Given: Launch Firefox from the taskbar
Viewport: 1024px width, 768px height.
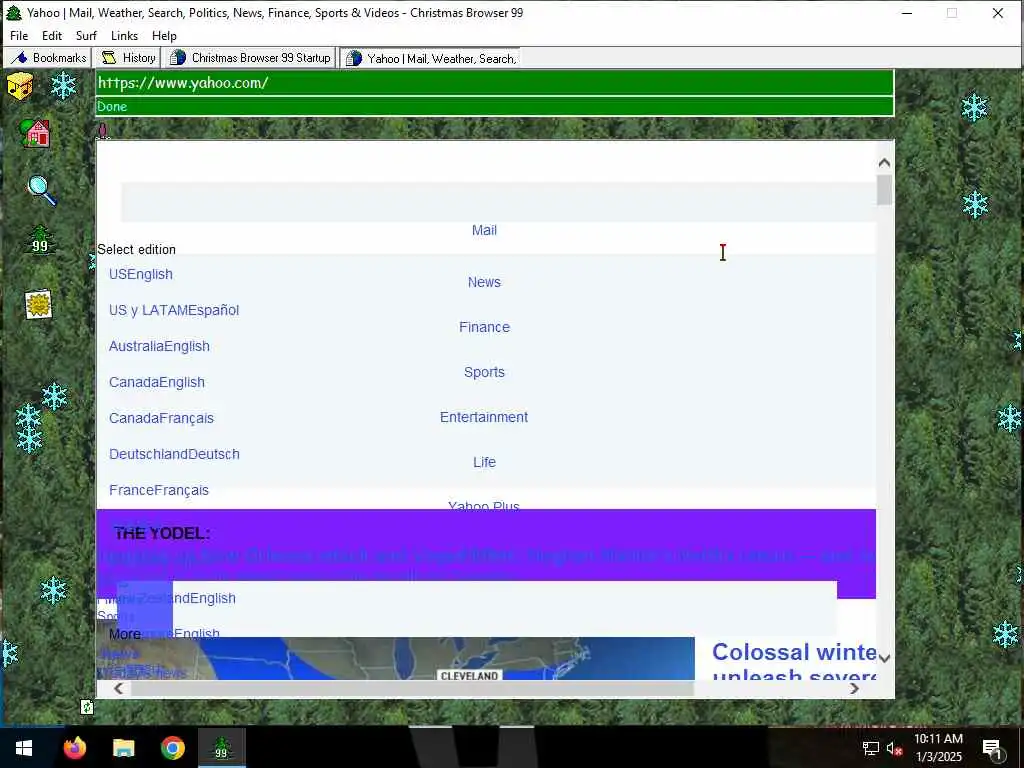Looking at the screenshot, I should coord(74,748).
